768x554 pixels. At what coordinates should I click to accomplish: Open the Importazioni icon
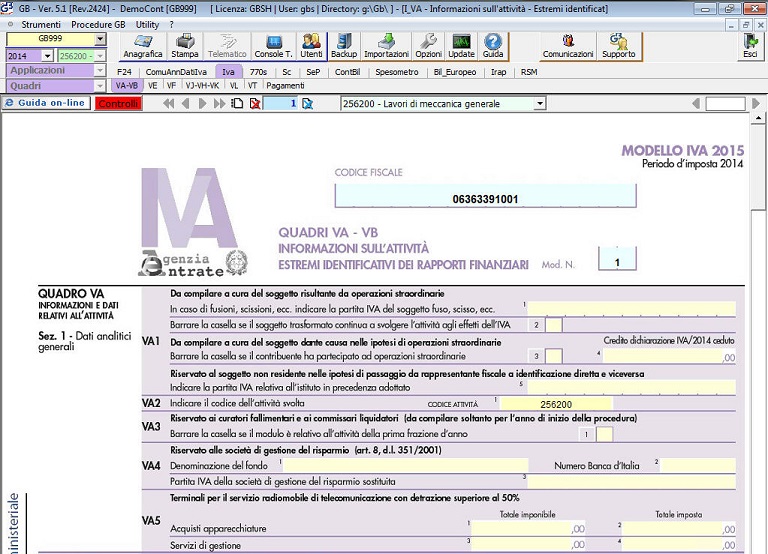(x=386, y=47)
